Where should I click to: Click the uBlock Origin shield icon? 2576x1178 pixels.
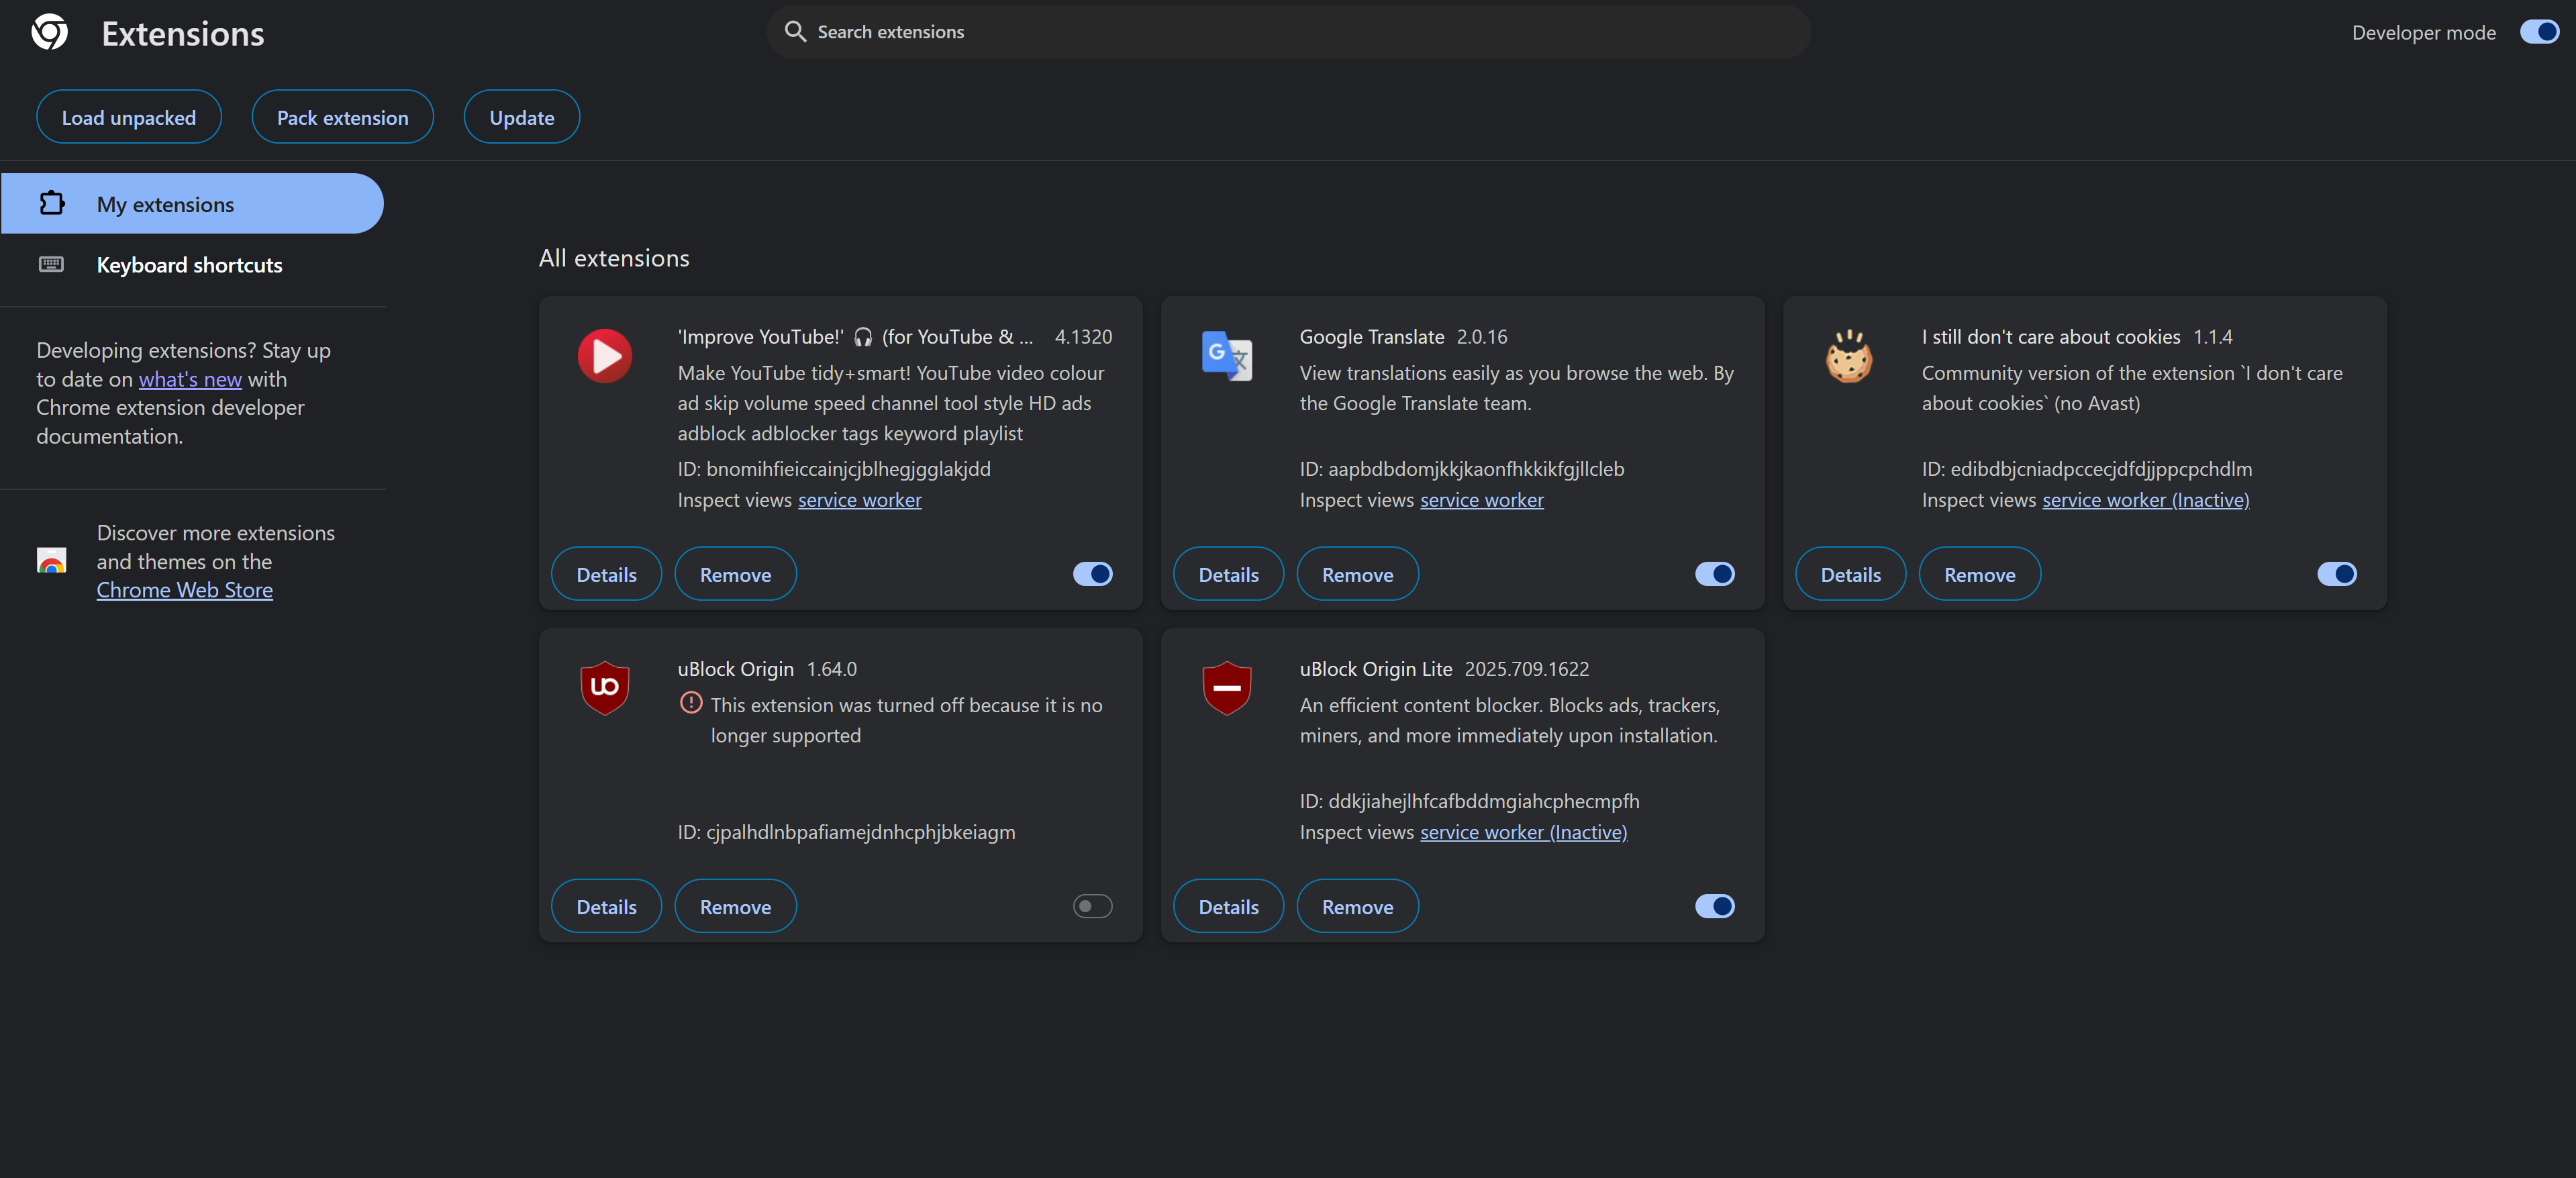[604, 687]
